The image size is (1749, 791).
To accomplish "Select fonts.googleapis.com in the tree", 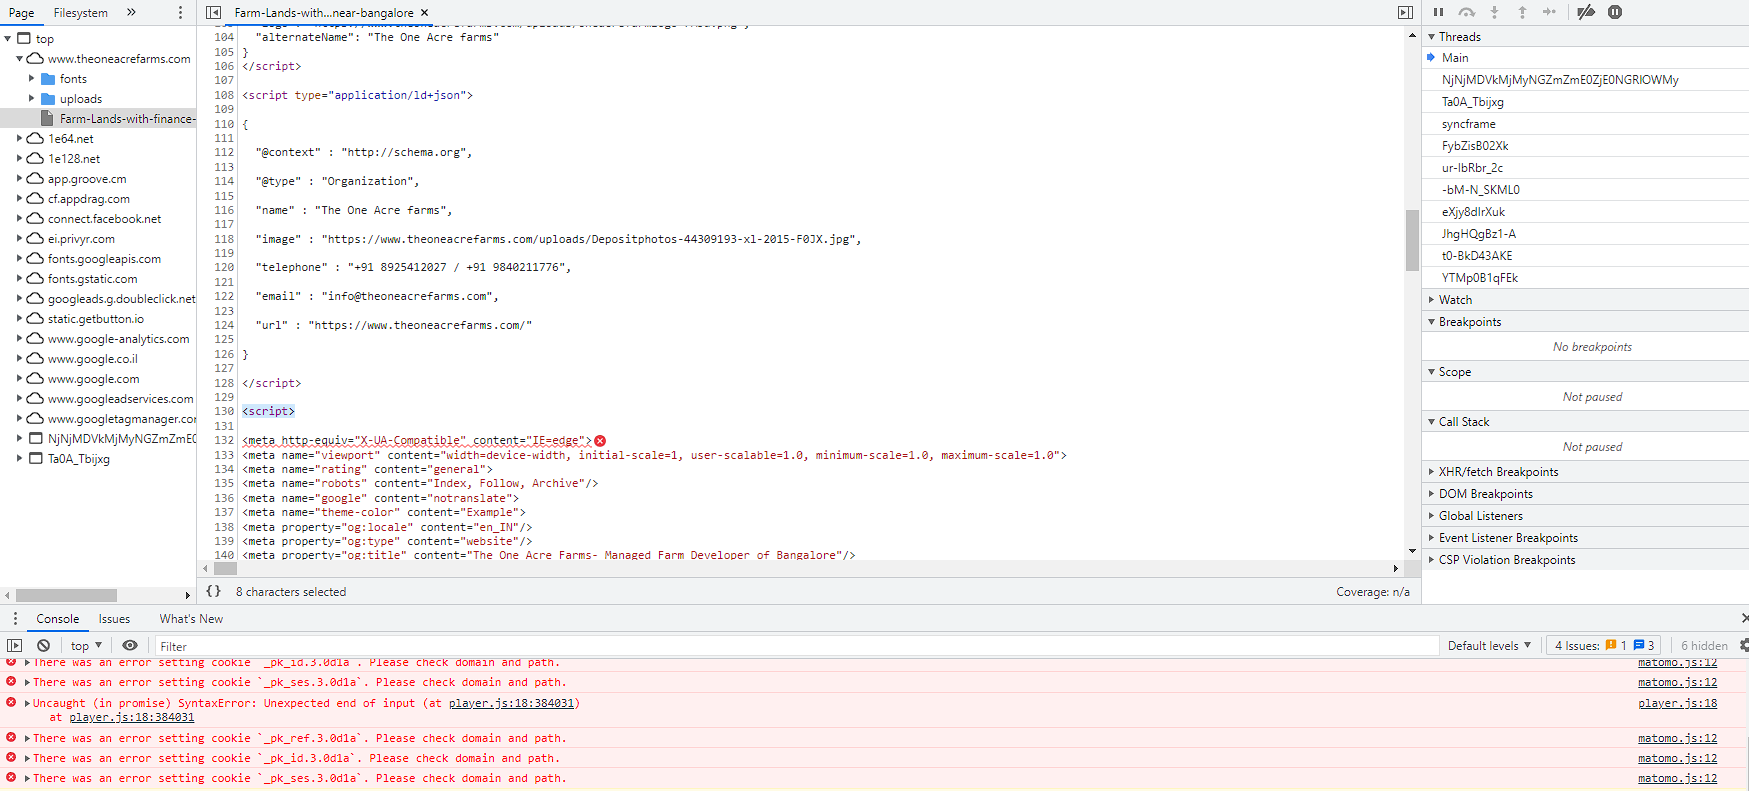I will click(x=104, y=259).
